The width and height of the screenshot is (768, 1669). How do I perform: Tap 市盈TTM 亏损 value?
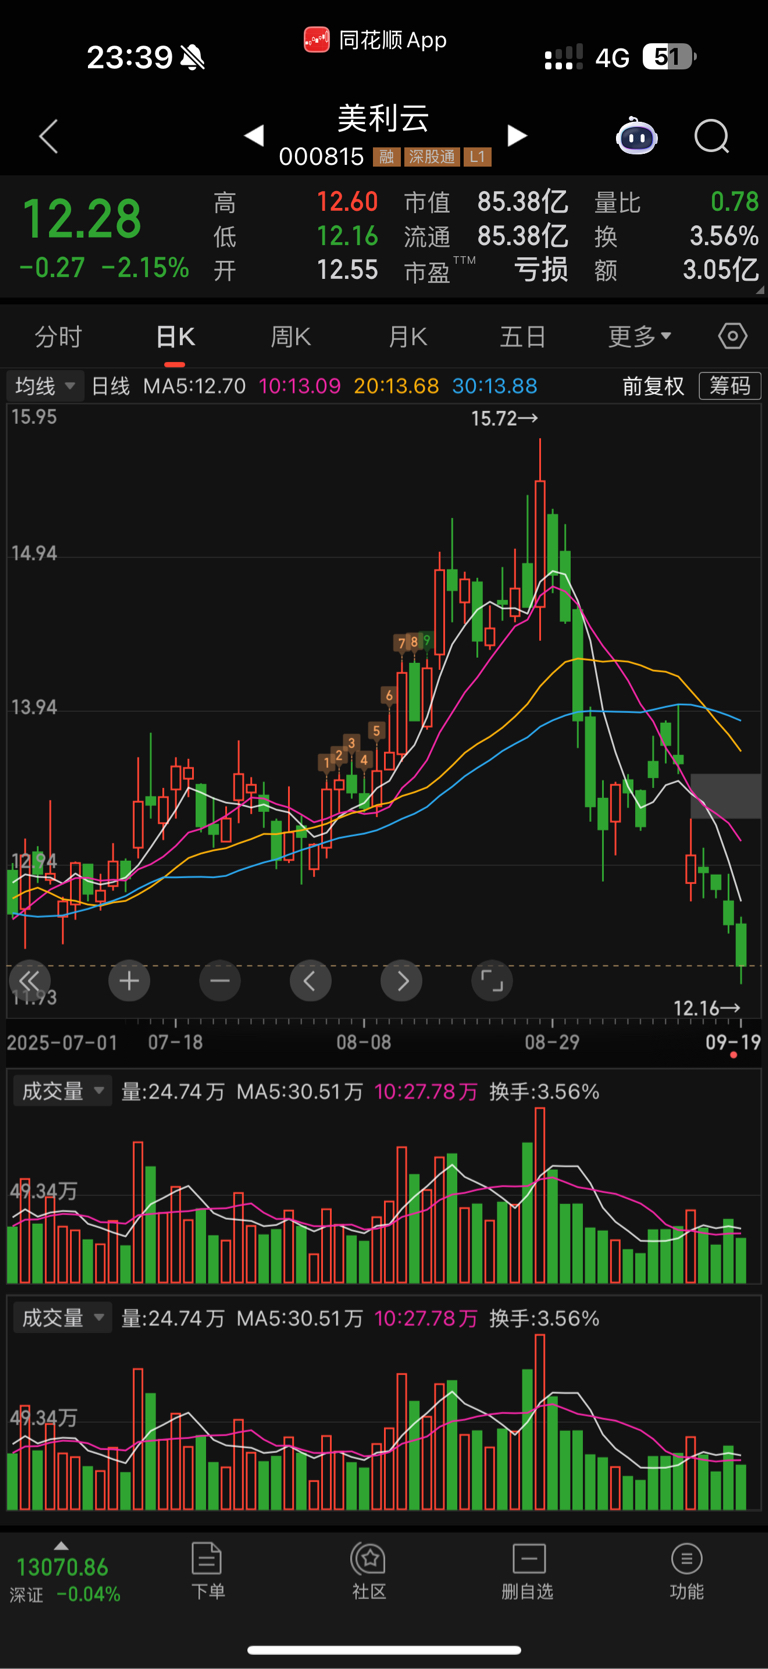pyautogui.click(x=541, y=270)
